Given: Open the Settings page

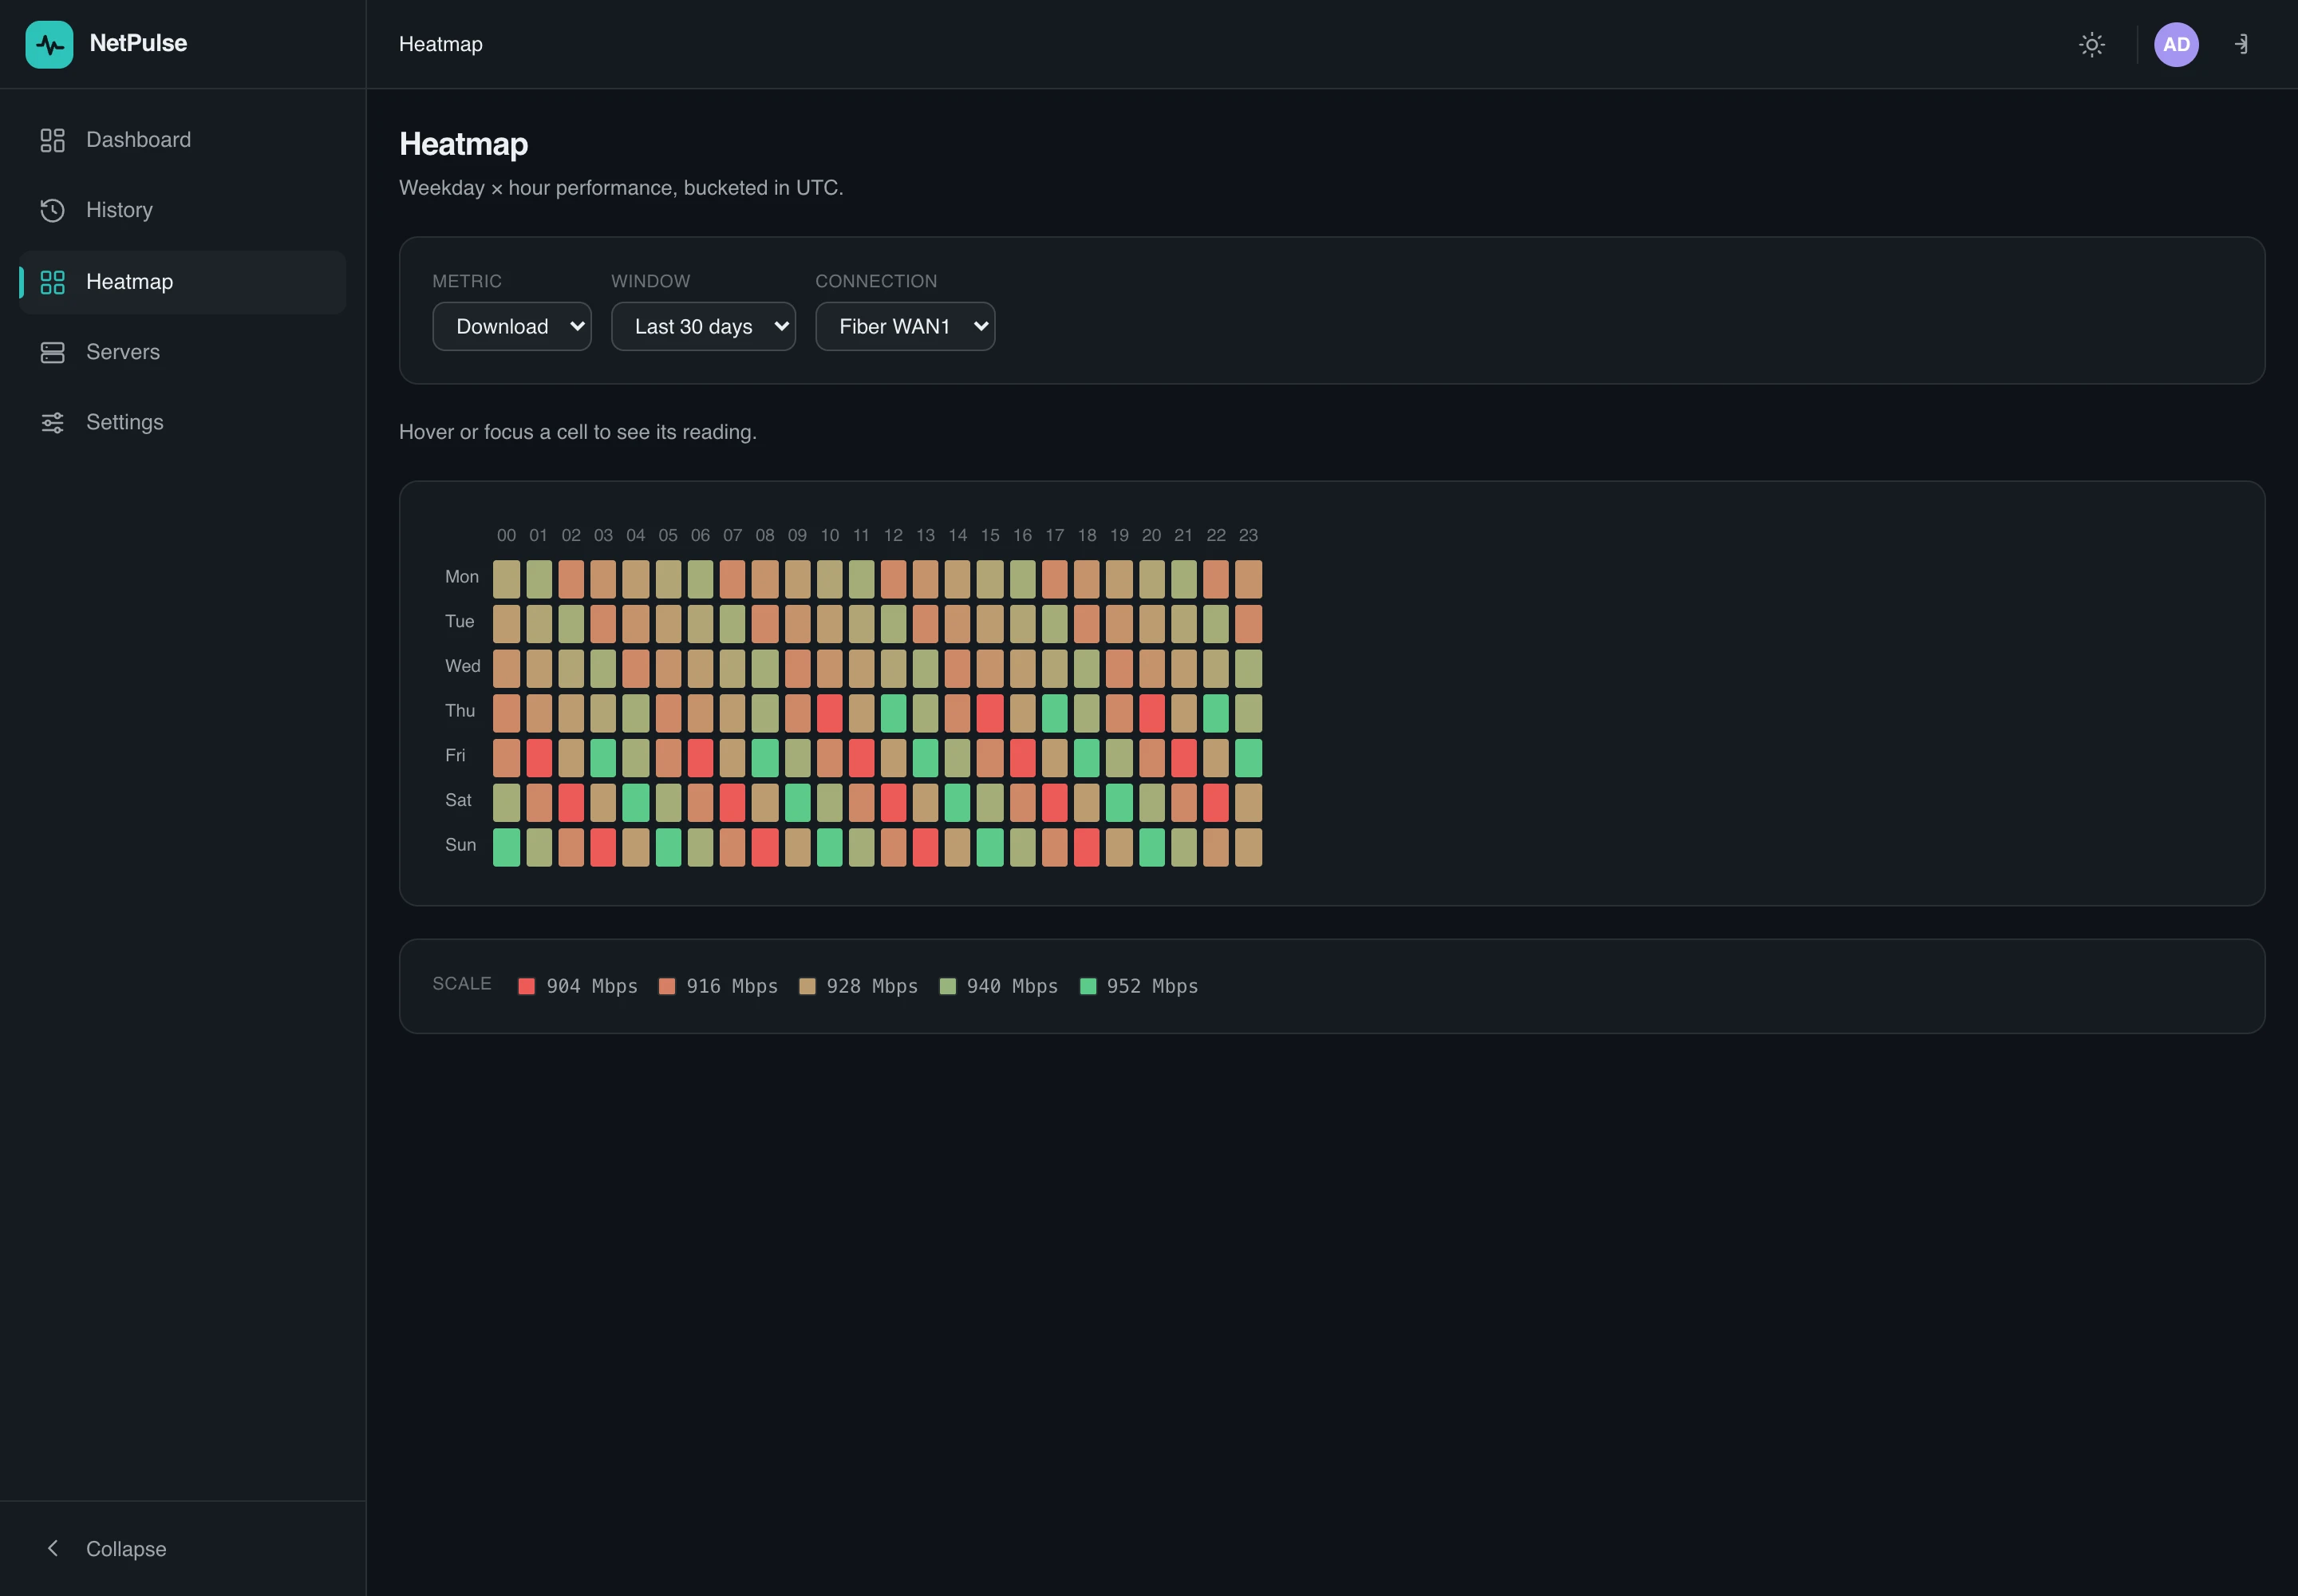Looking at the screenshot, I should (182, 422).
